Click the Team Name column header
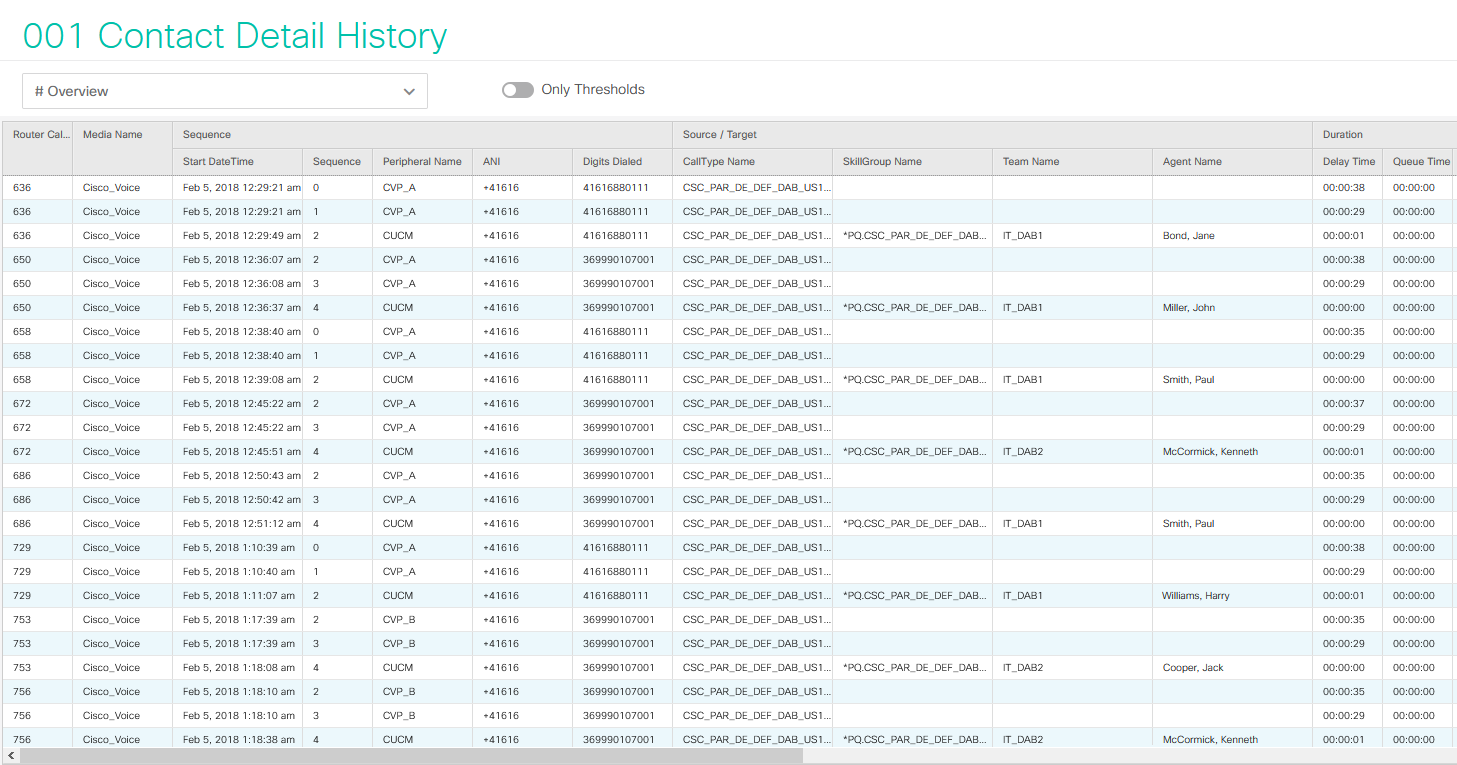 point(1072,161)
